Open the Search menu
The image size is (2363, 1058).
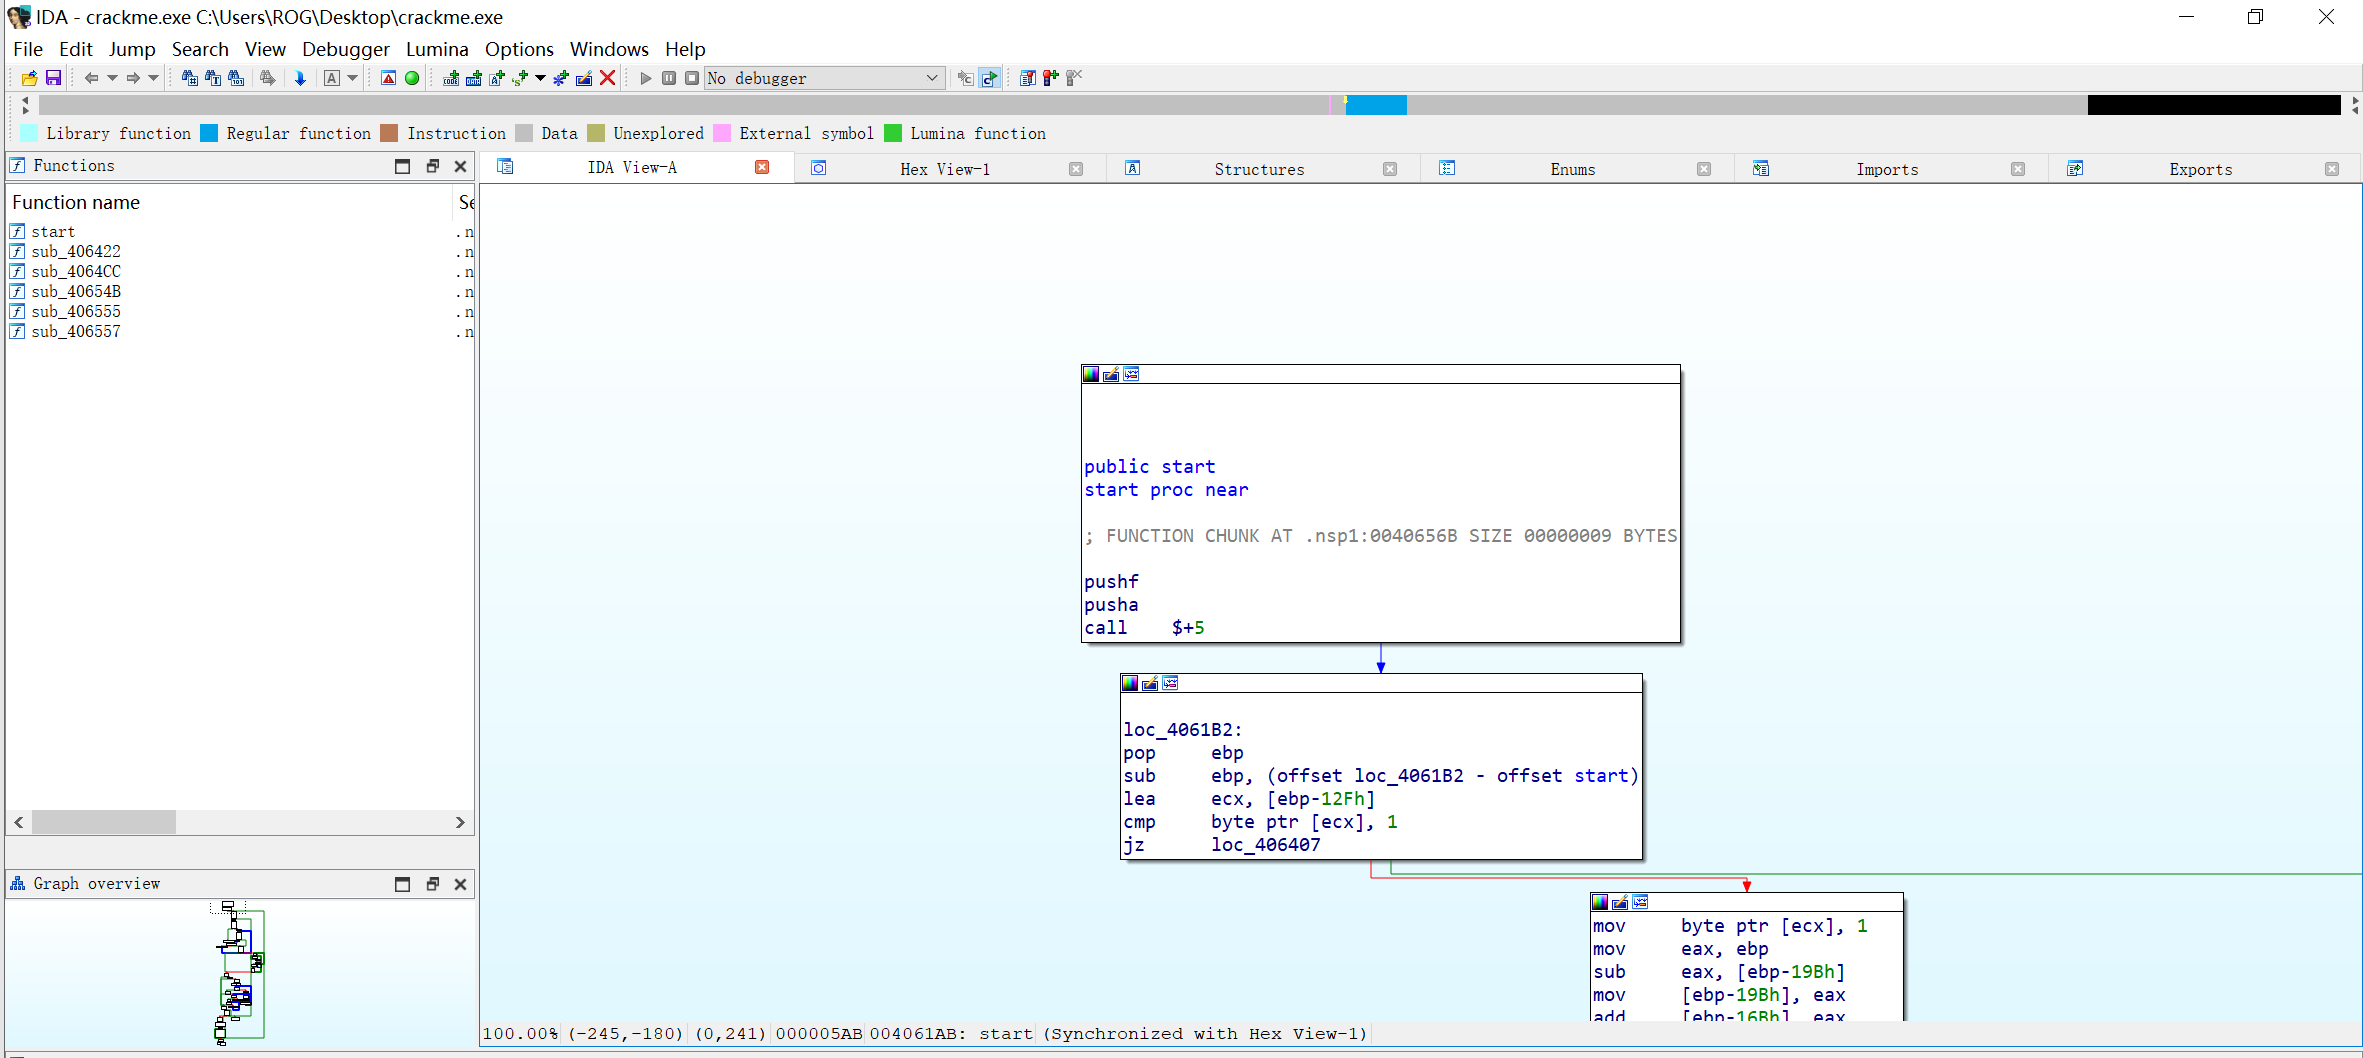(x=200, y=49)
